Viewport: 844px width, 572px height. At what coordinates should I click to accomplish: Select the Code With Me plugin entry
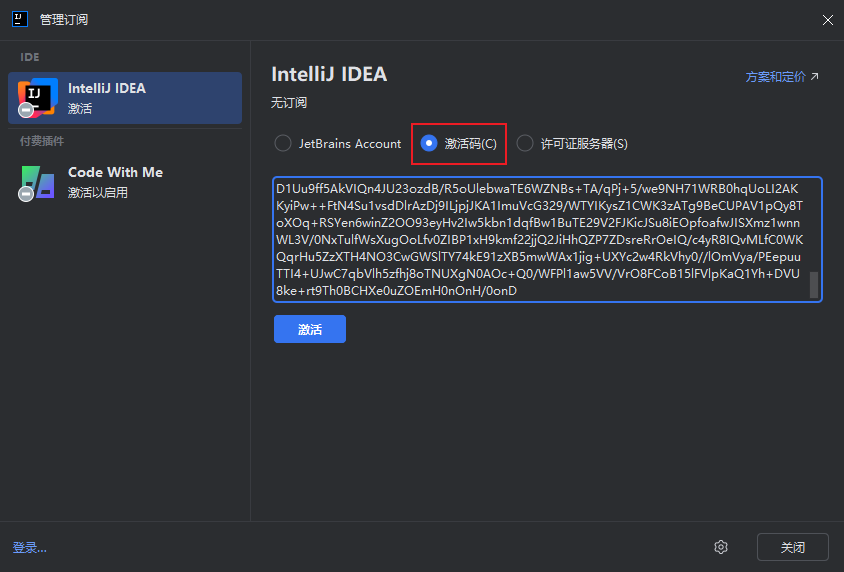tap(125, 182)
